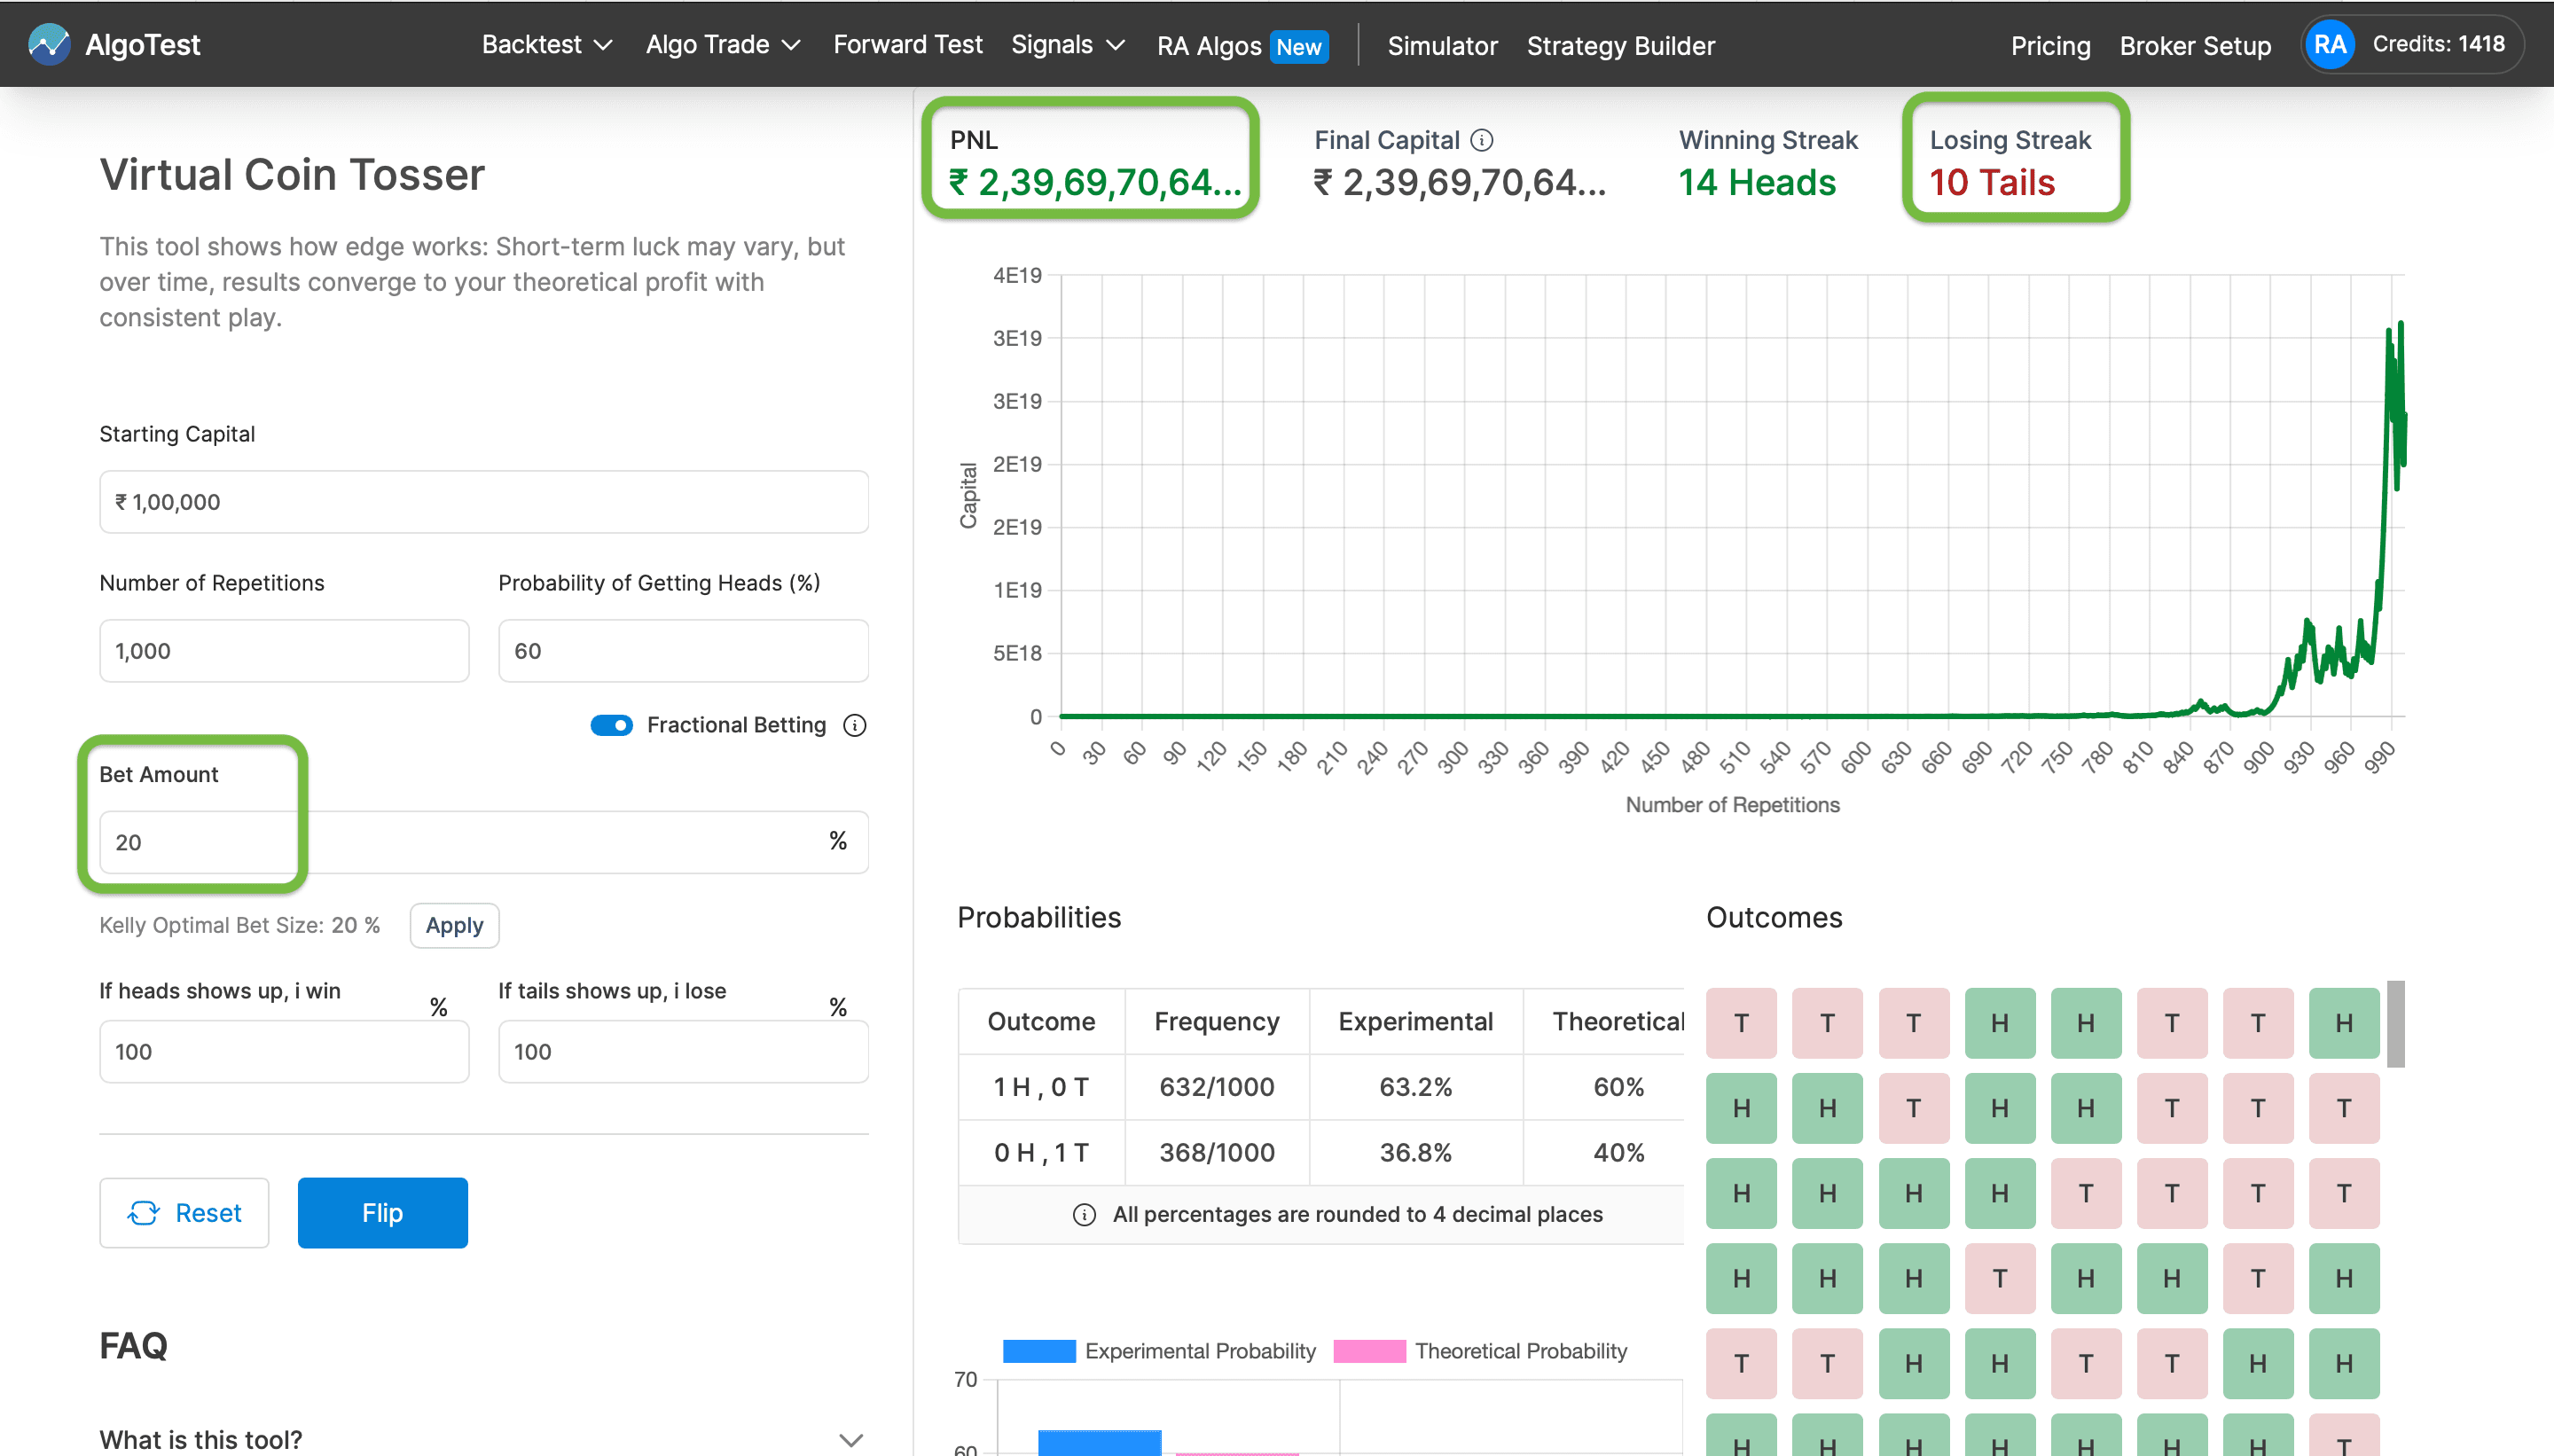
Task: Click the Outcomes panel scrollbar
Action: 2396,1025
